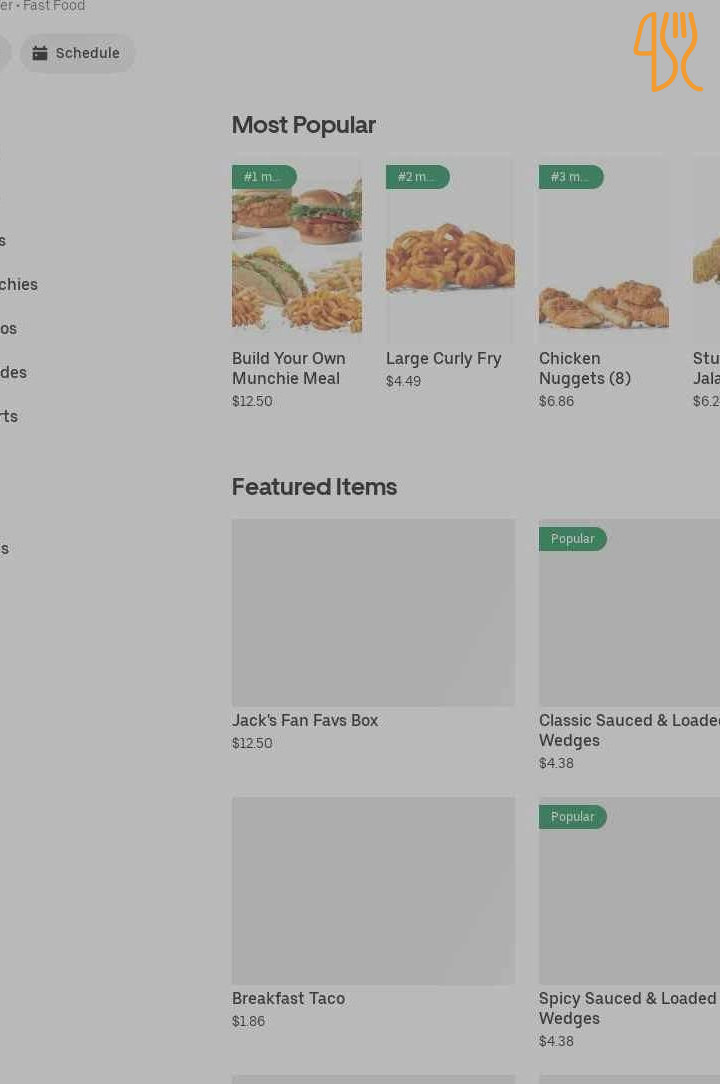
Task: Click Popular badge on Spicy Sauced Wedges
Action: 573,817
